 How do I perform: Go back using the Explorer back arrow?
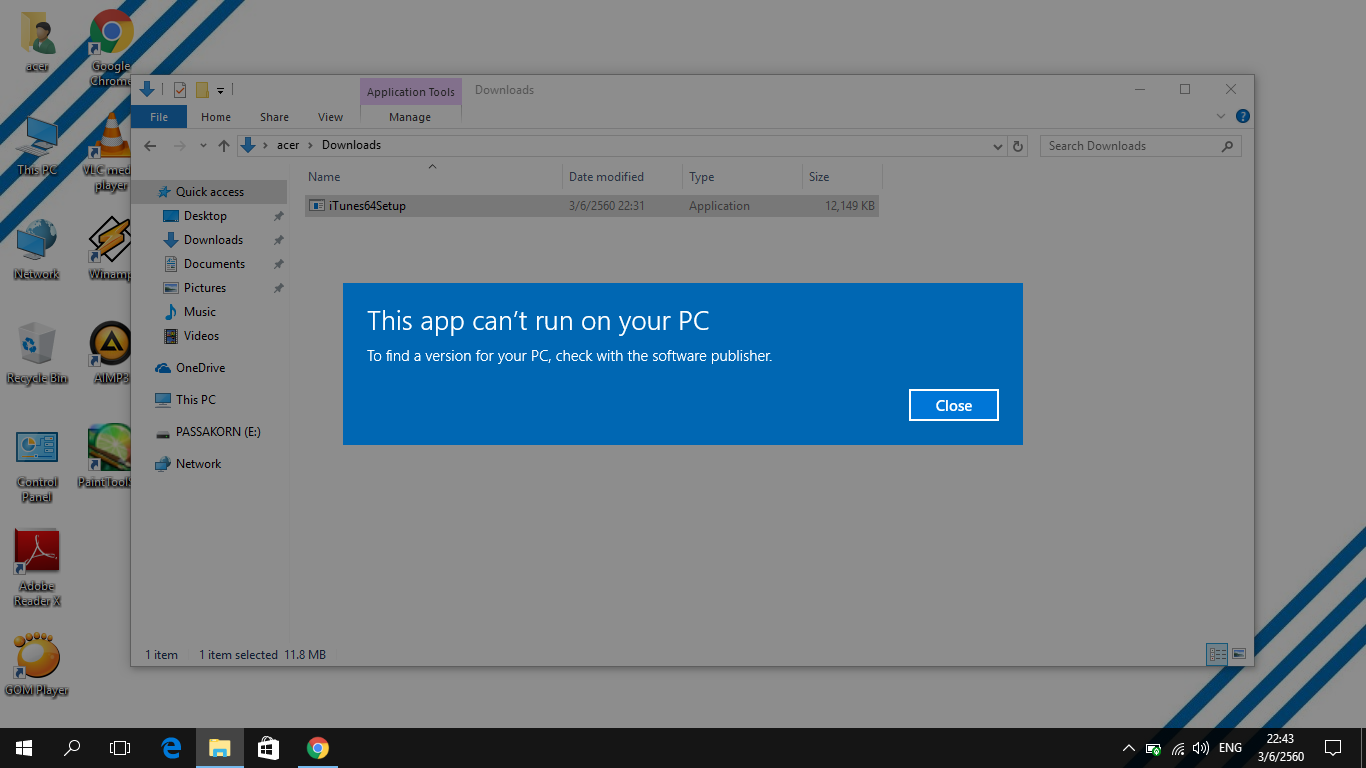tap(150, 146)
